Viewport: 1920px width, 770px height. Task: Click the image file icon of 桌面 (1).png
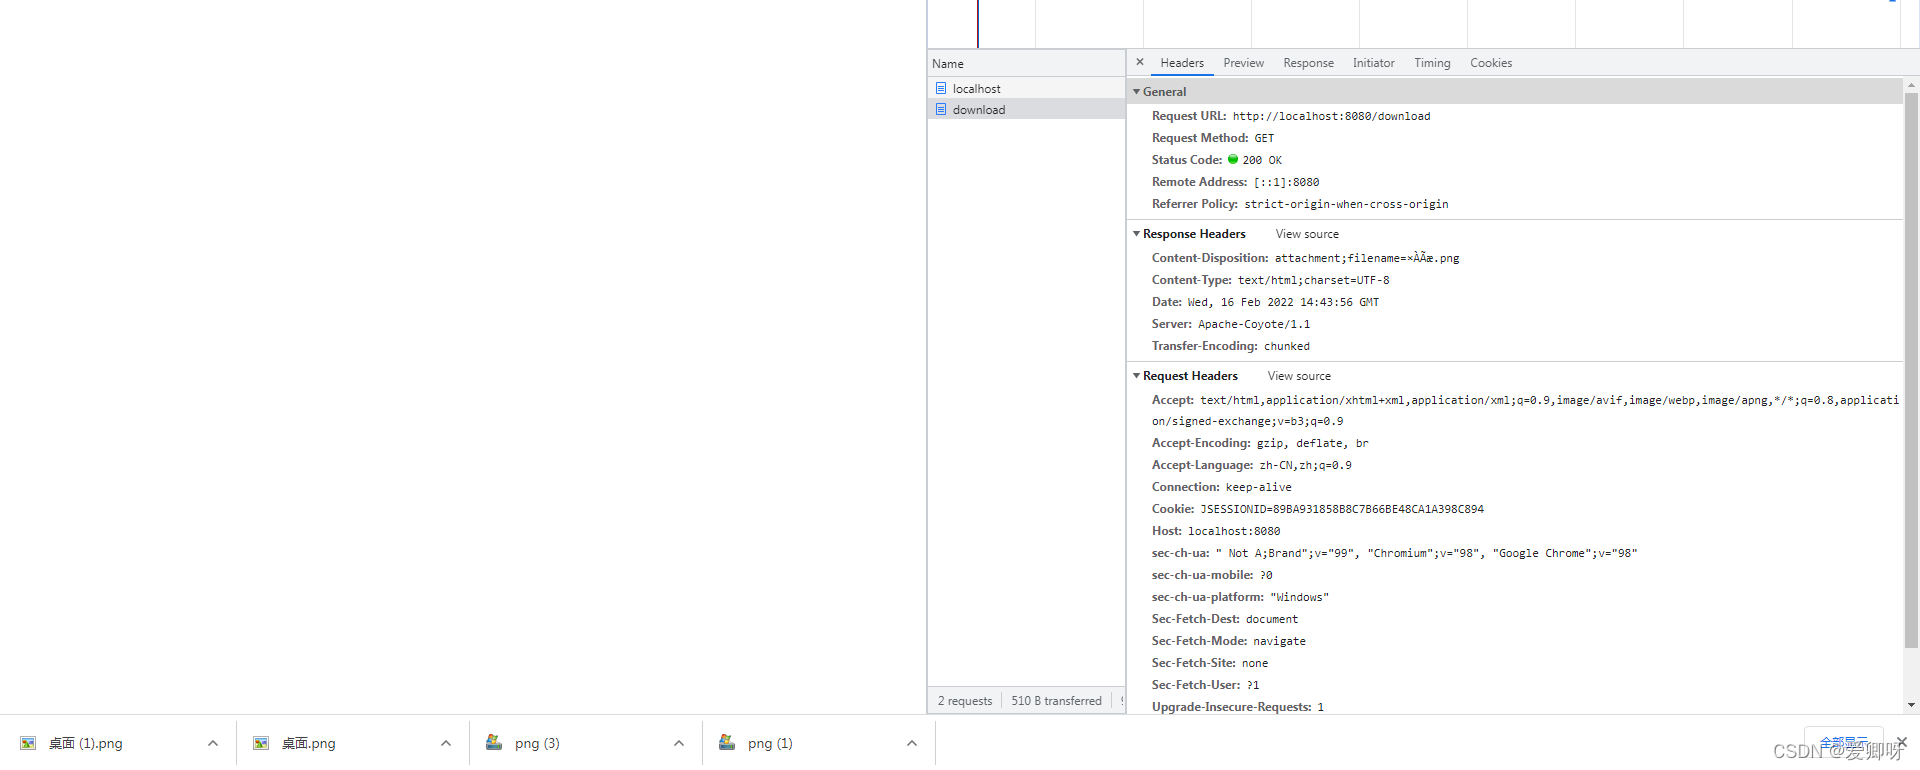(x=28, y=743)
